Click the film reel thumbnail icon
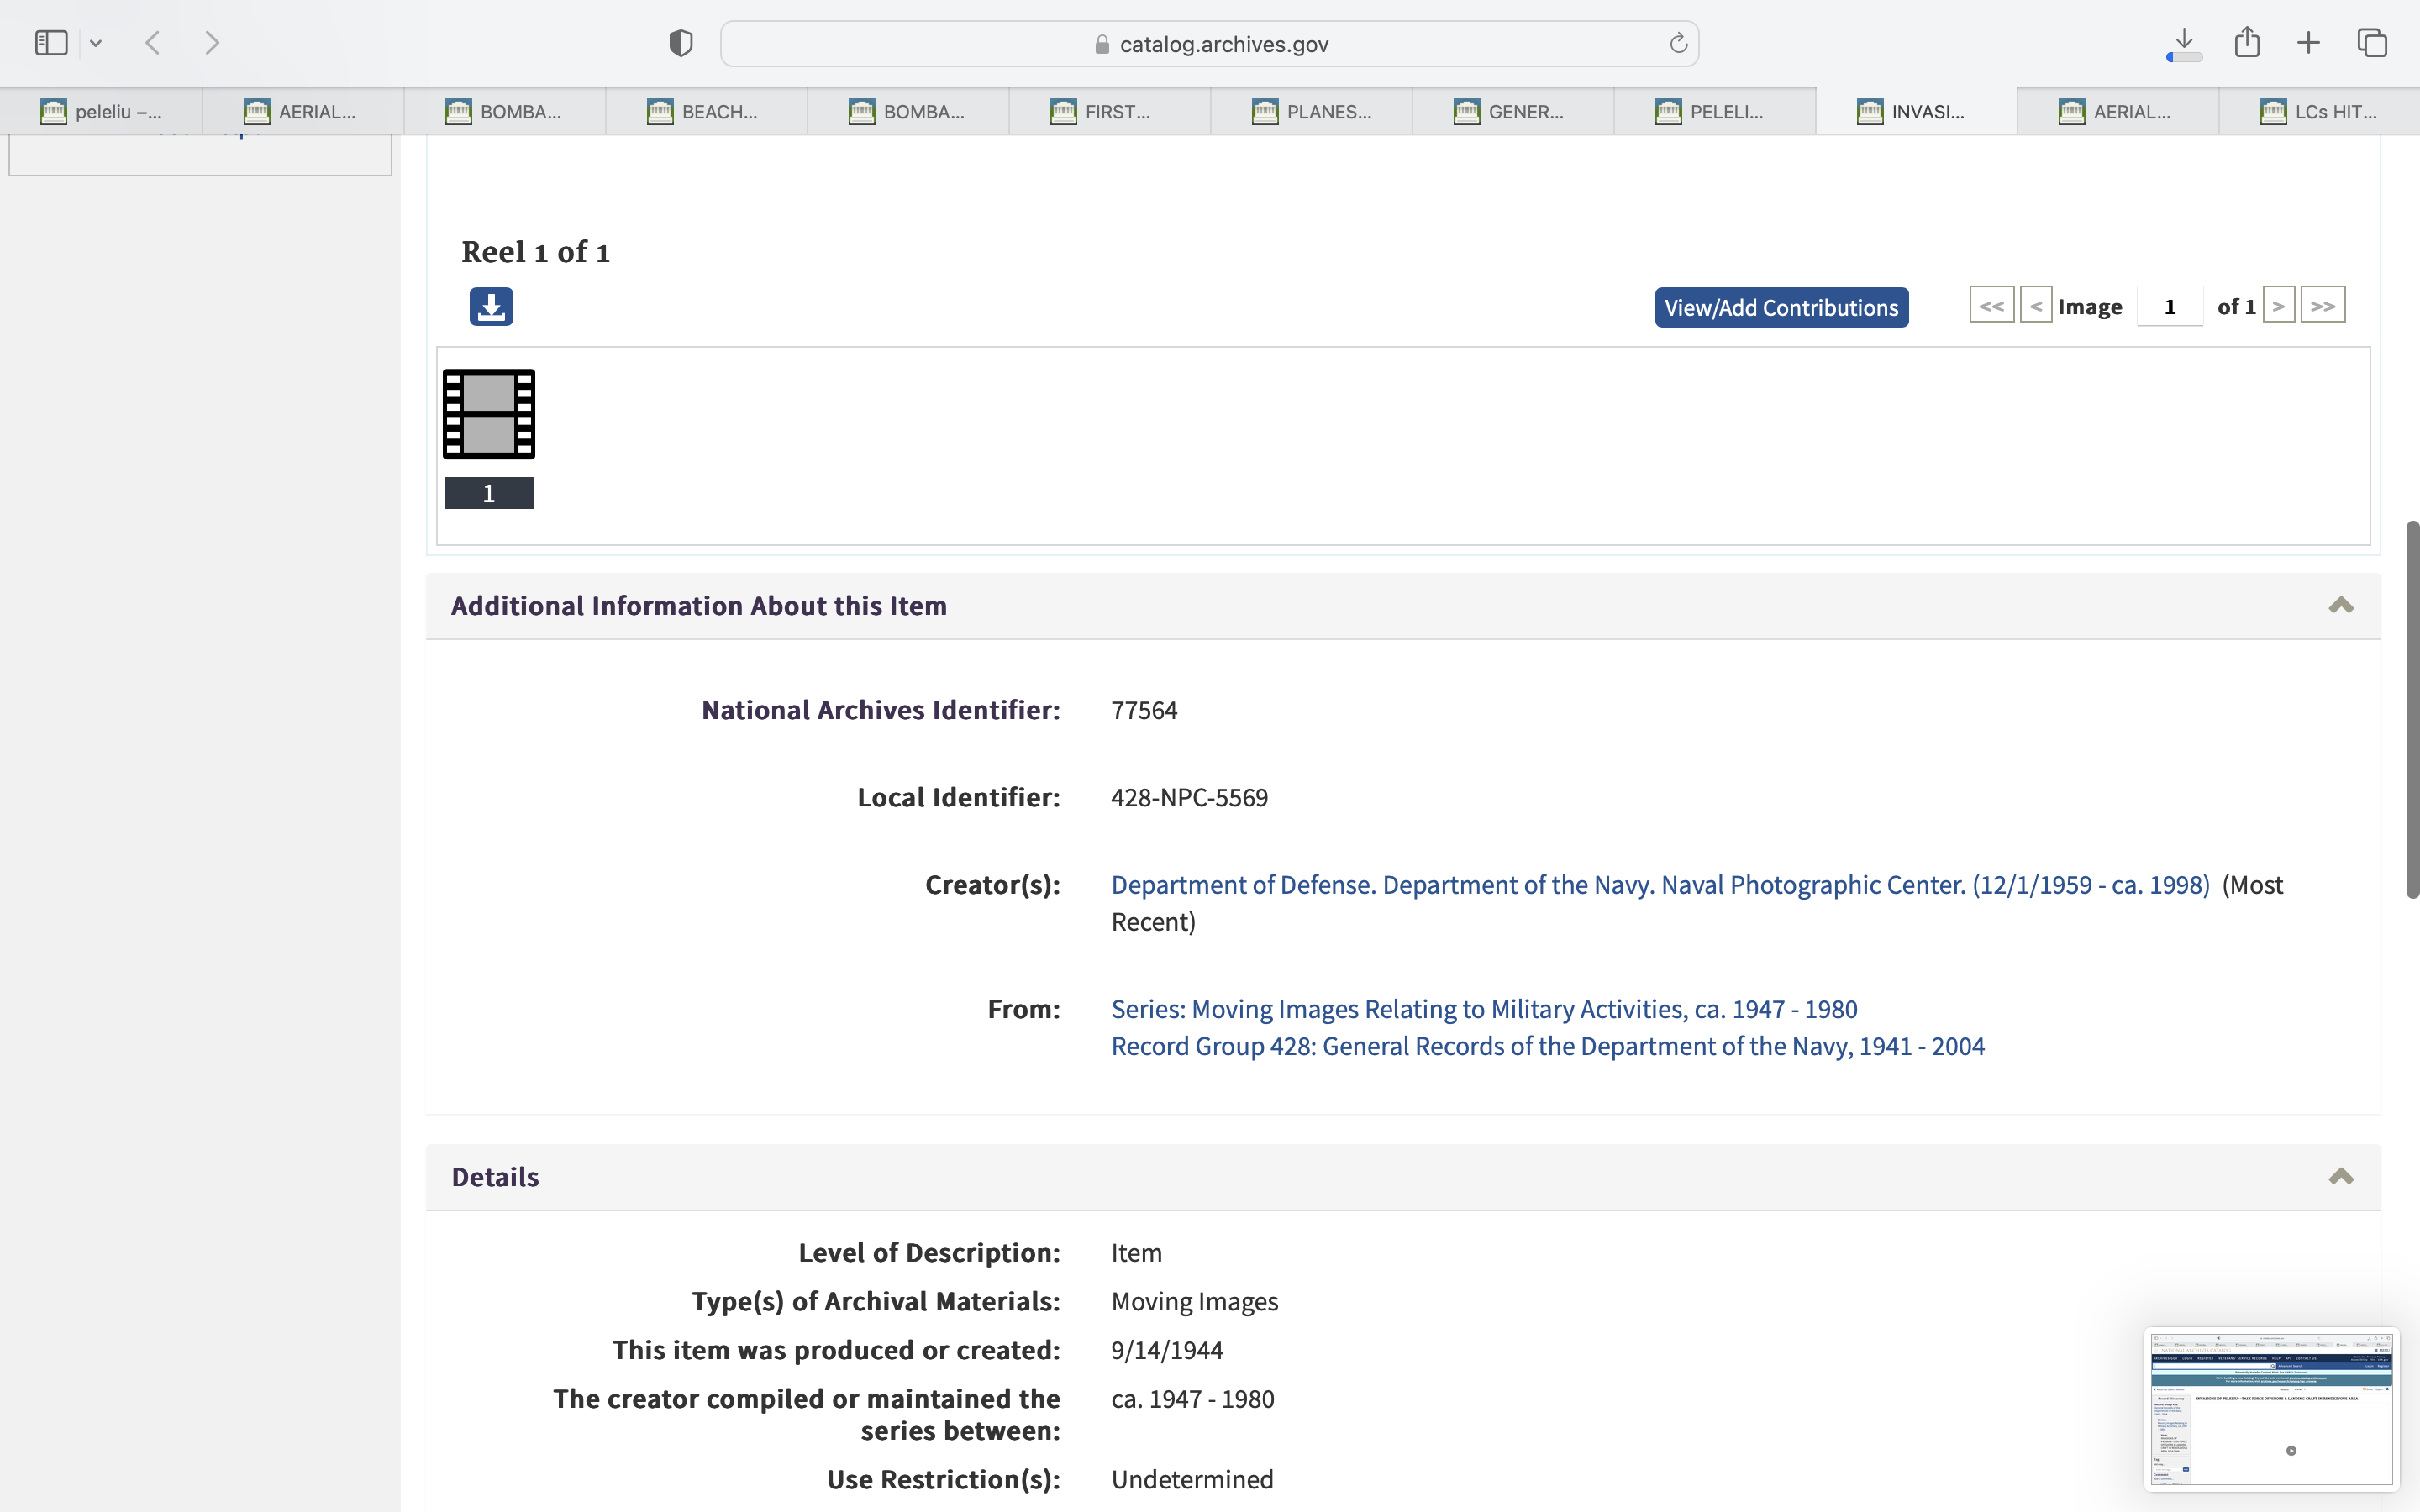The width and height of the screenshot is (2420, 1512). point(489,414)
